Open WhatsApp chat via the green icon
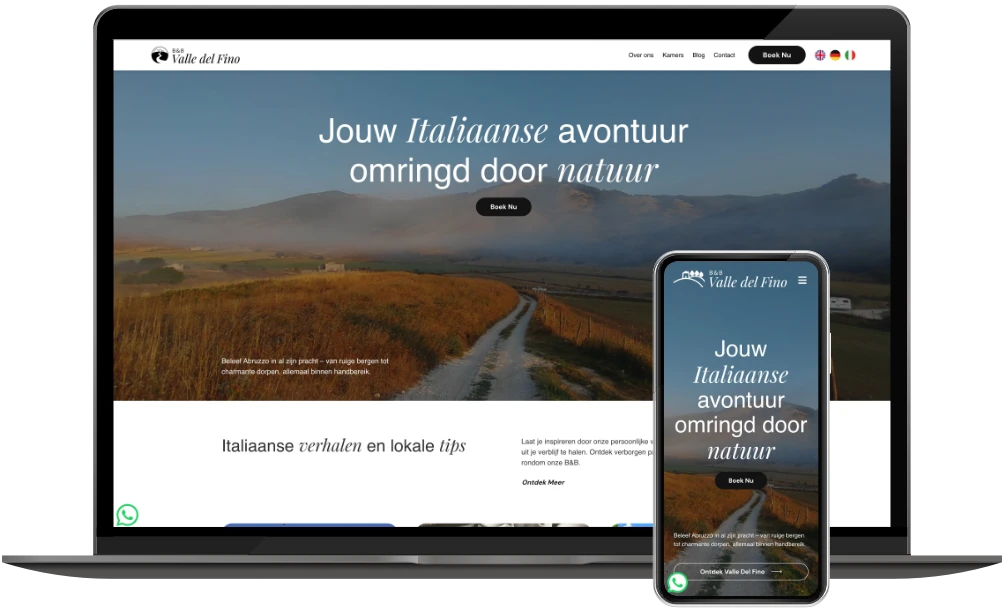1004x610 pixels. tap(129, 516)
